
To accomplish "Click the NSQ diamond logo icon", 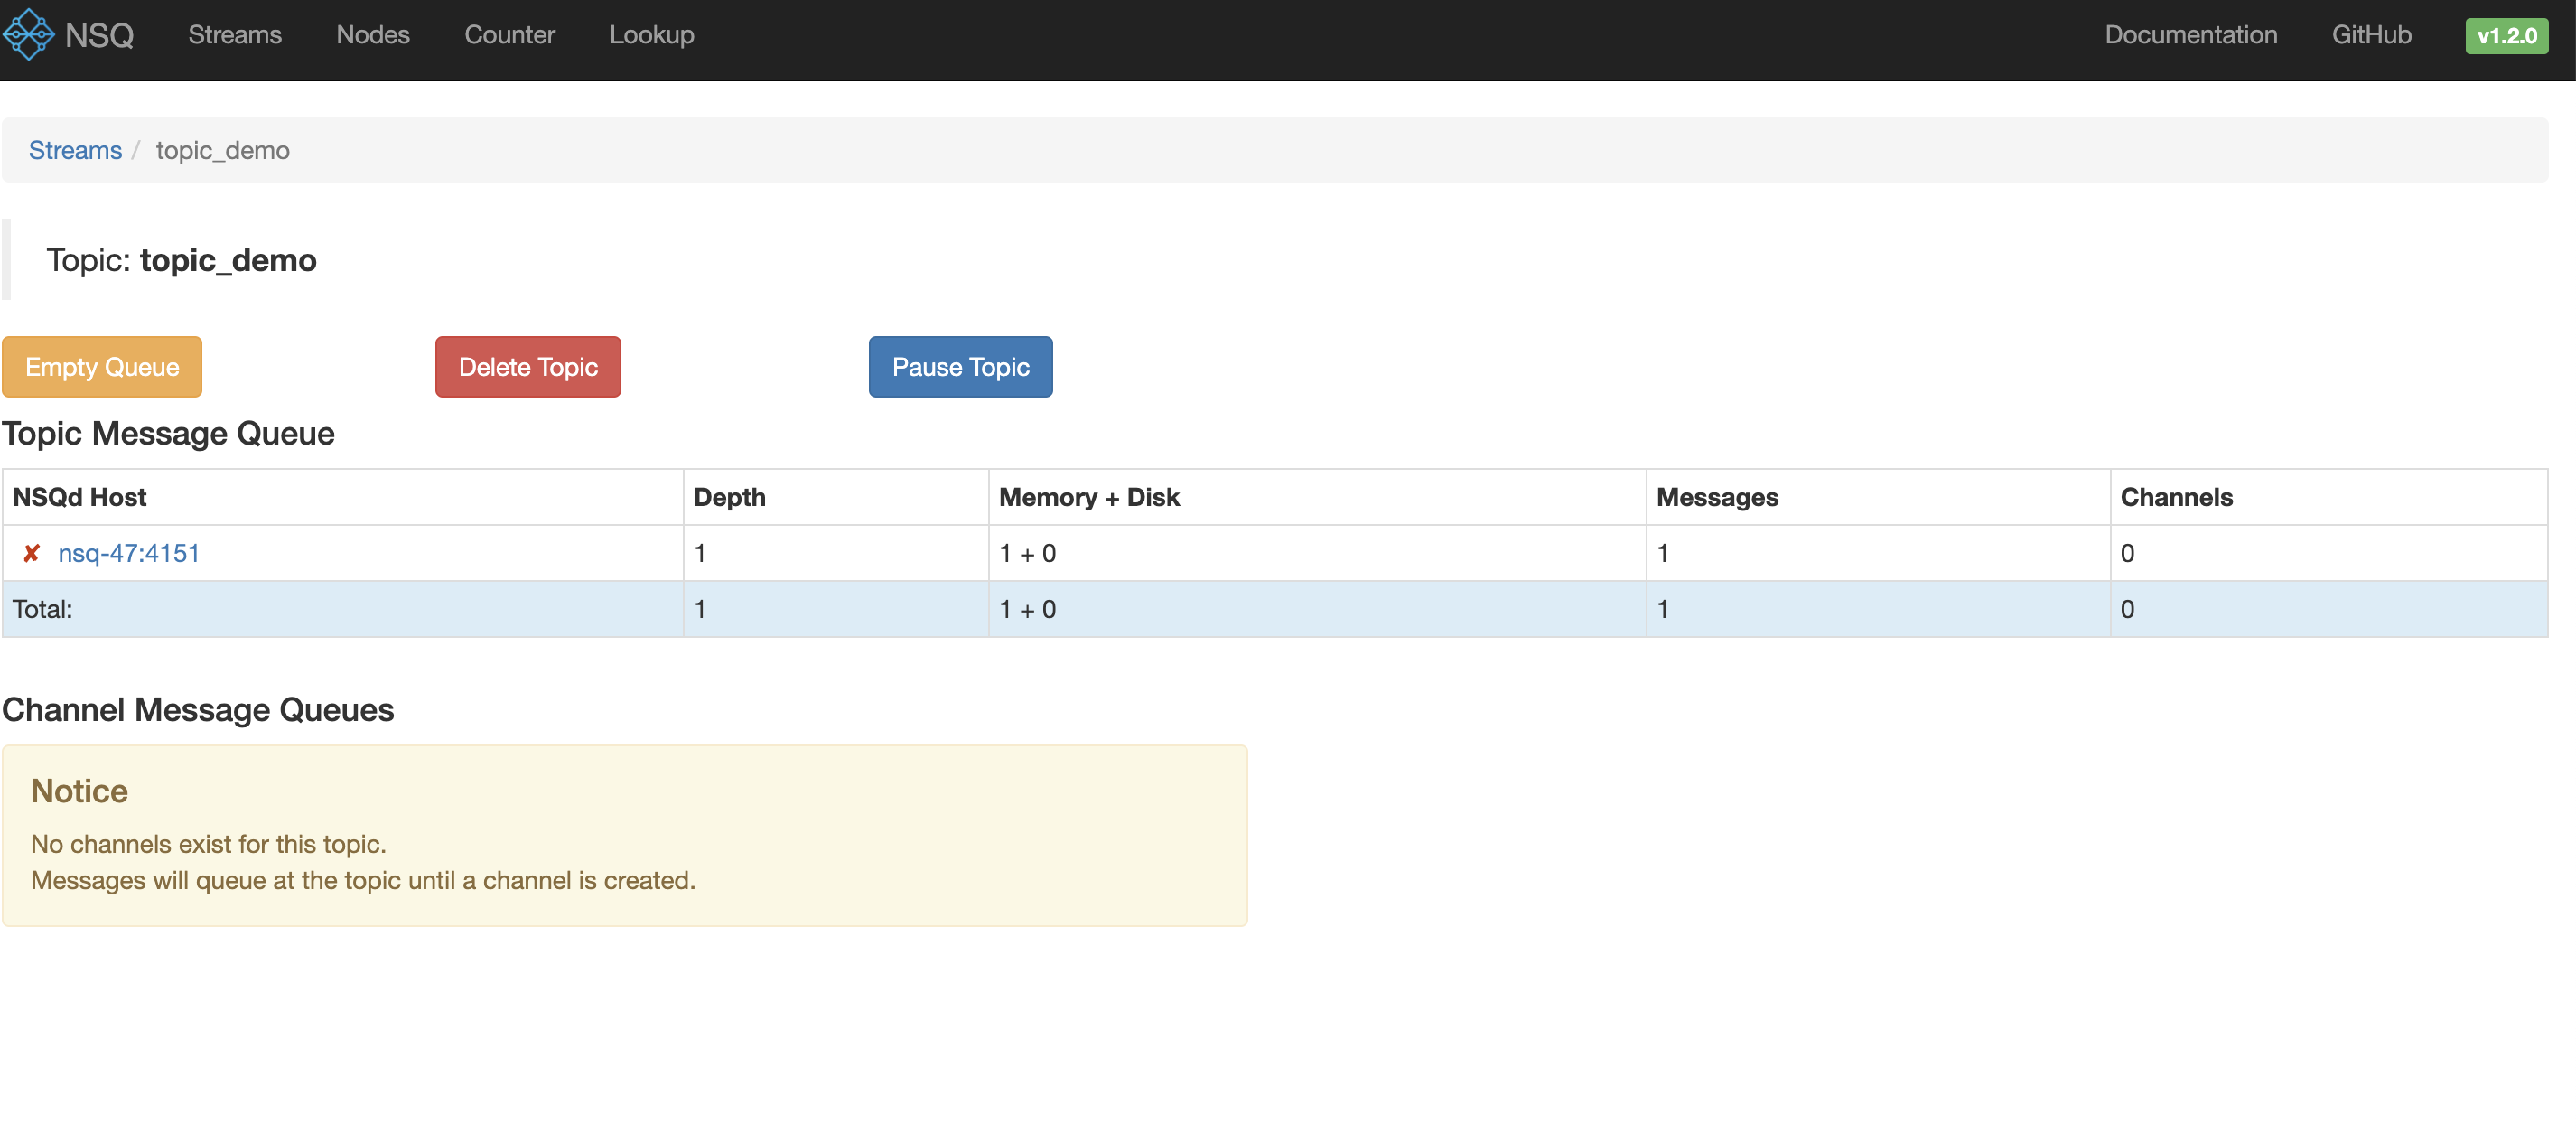I will pos(28,35).
